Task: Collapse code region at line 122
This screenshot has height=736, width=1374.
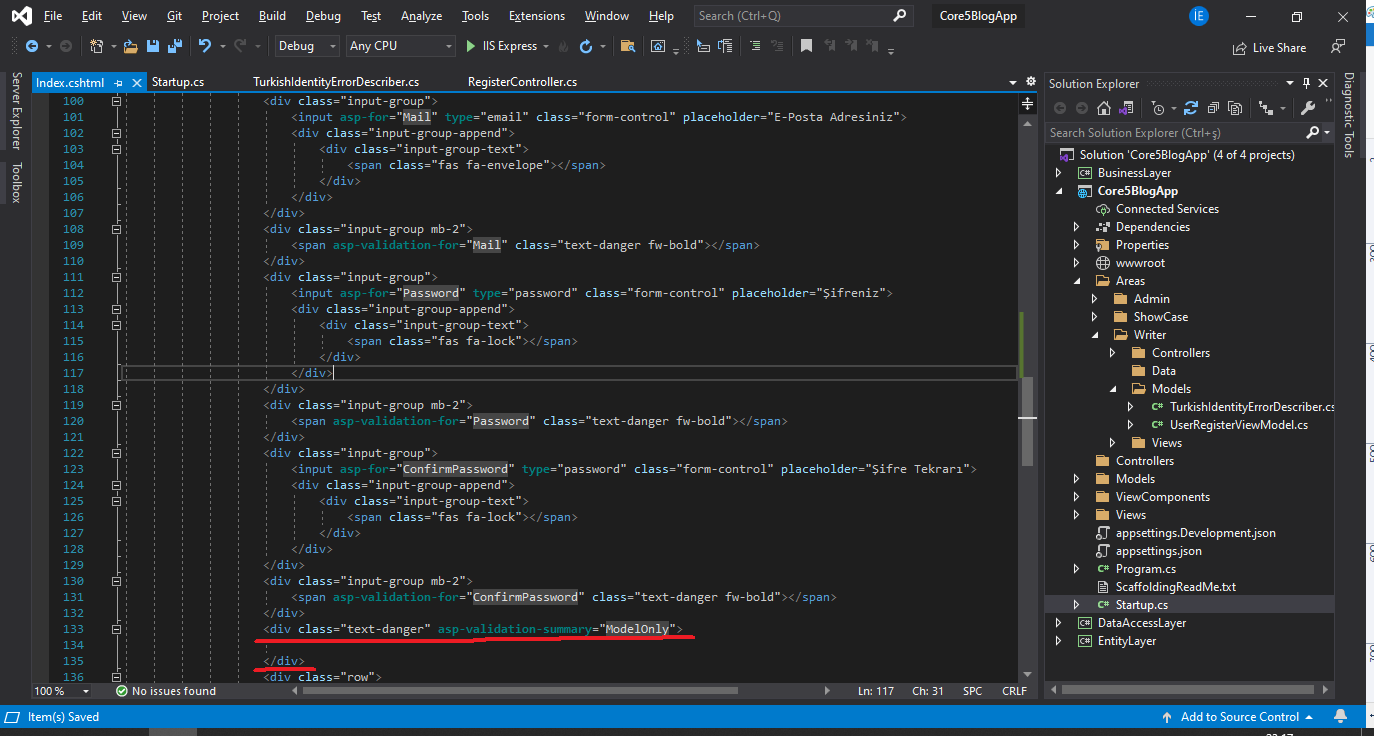Action: tap(117, 453)
